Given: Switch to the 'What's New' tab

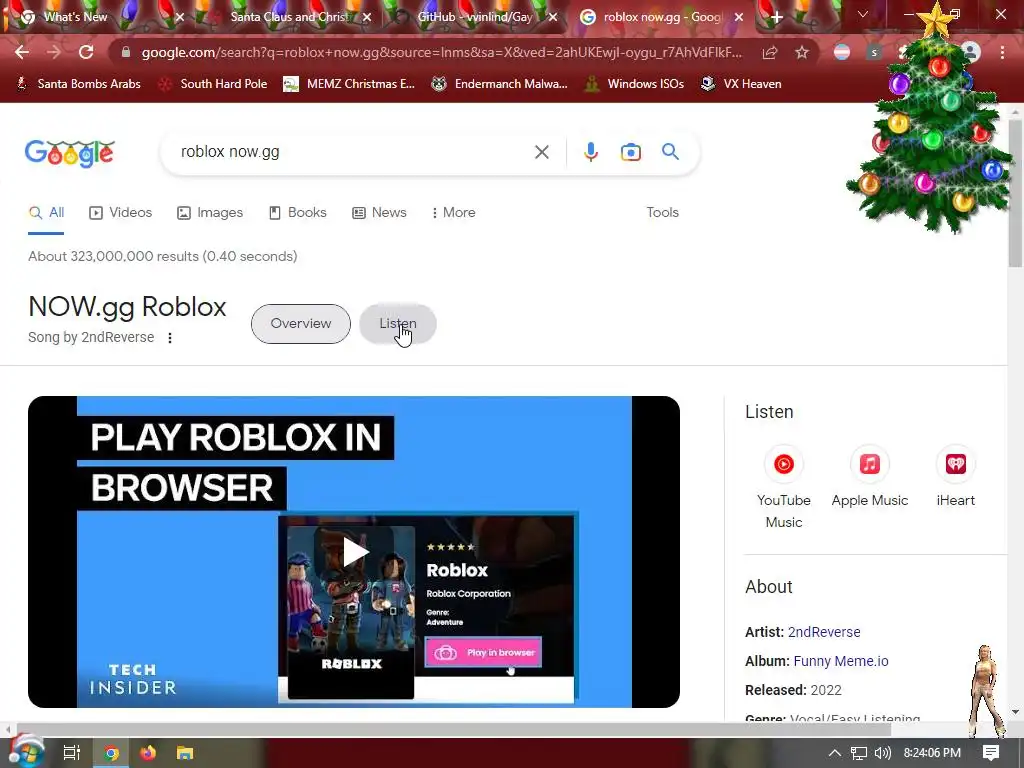Looking at the screenshot, I should click(75, 17).
